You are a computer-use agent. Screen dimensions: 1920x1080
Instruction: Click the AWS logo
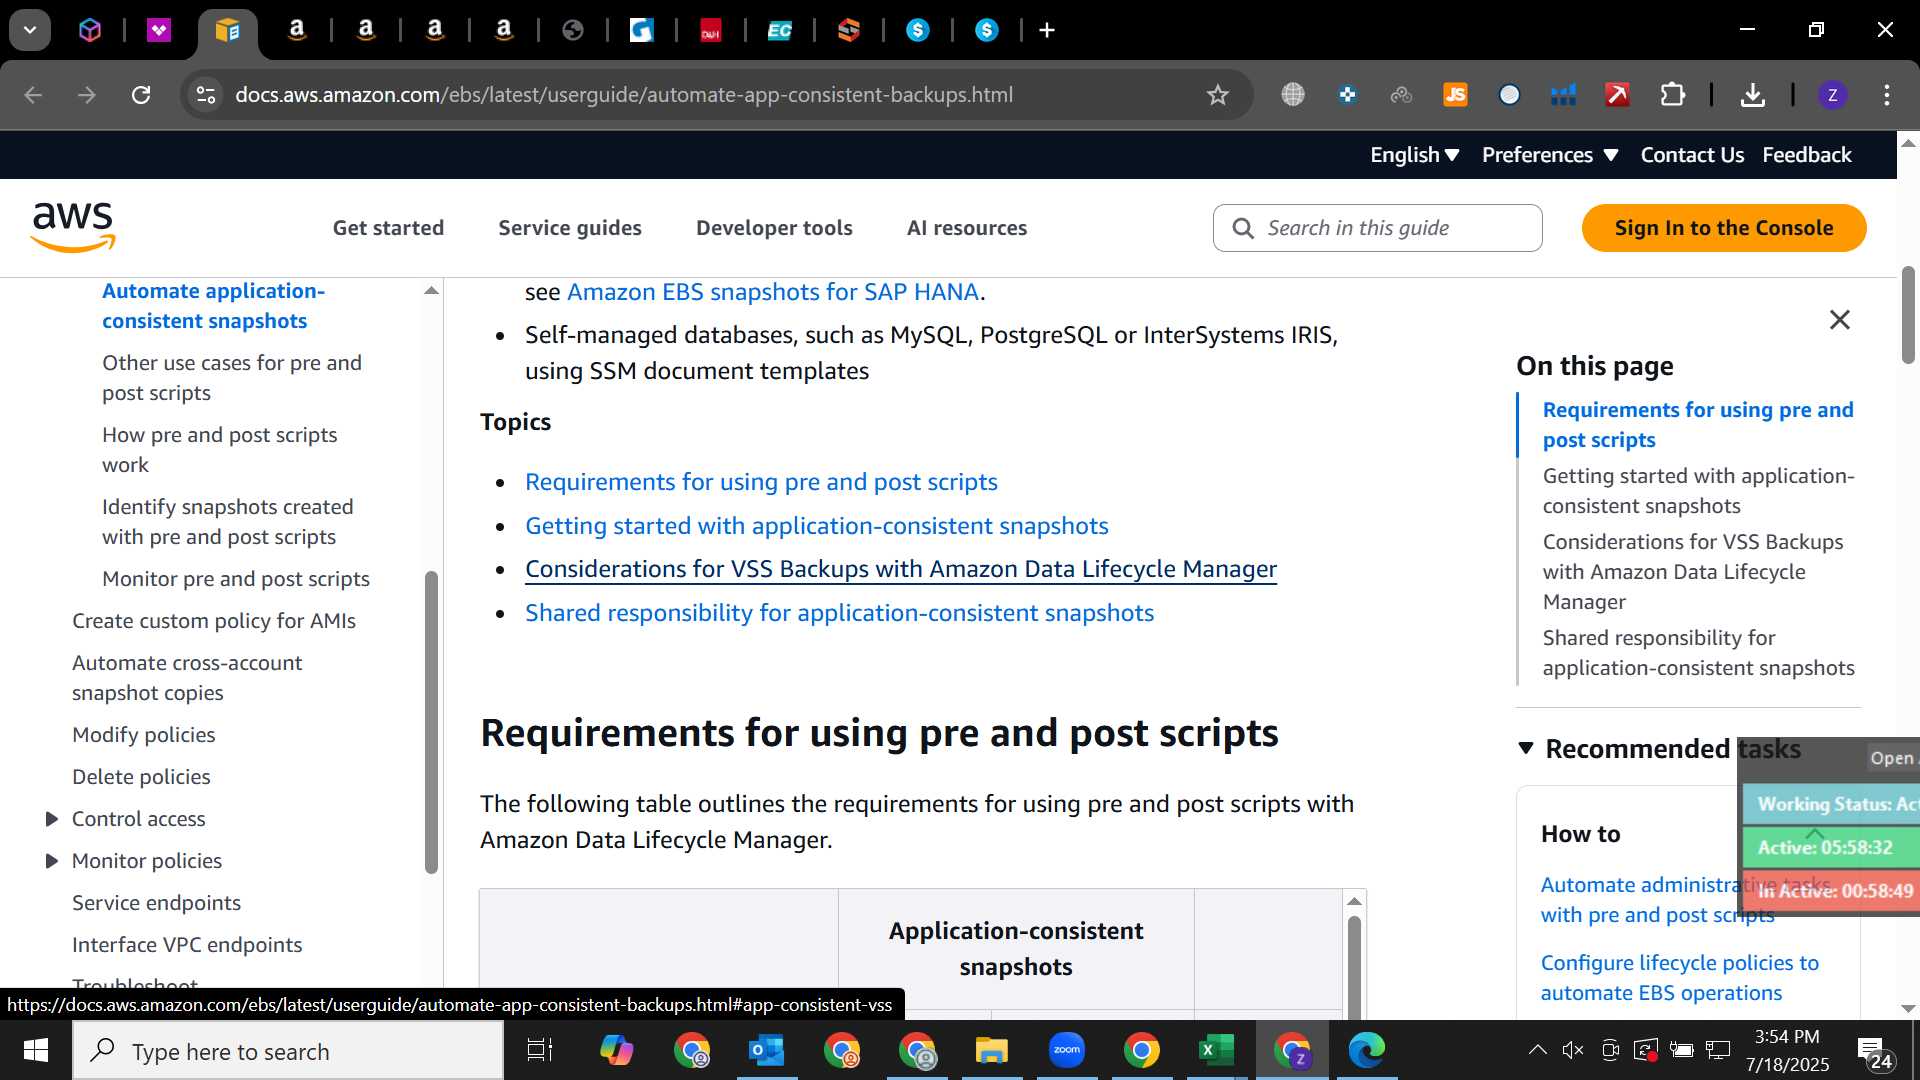click(73, 227)
